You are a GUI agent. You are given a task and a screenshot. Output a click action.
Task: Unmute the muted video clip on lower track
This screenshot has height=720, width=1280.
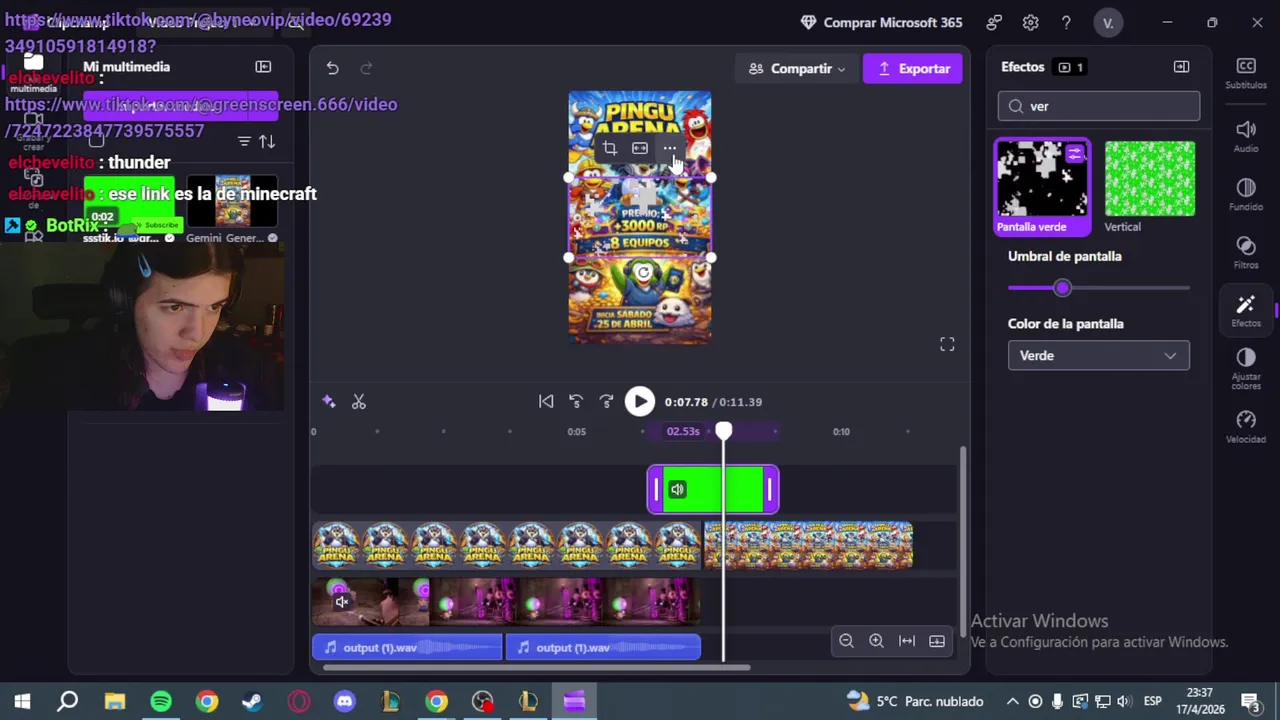point(341,601)
